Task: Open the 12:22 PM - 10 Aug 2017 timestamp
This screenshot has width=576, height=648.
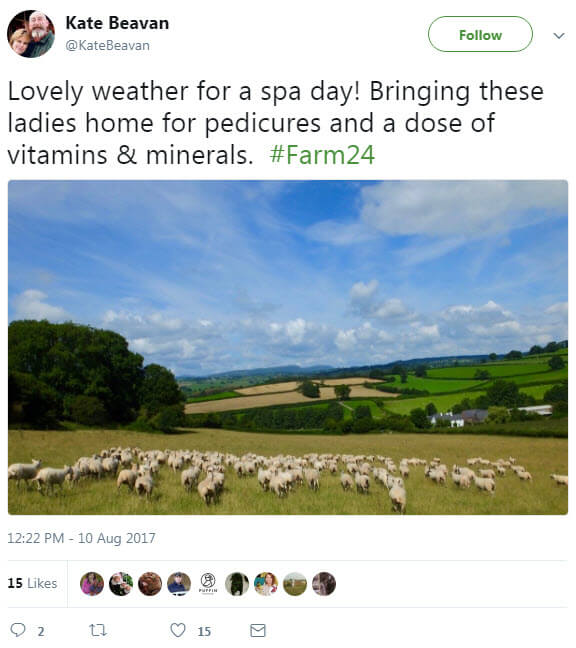Action: tap(81, 538)
